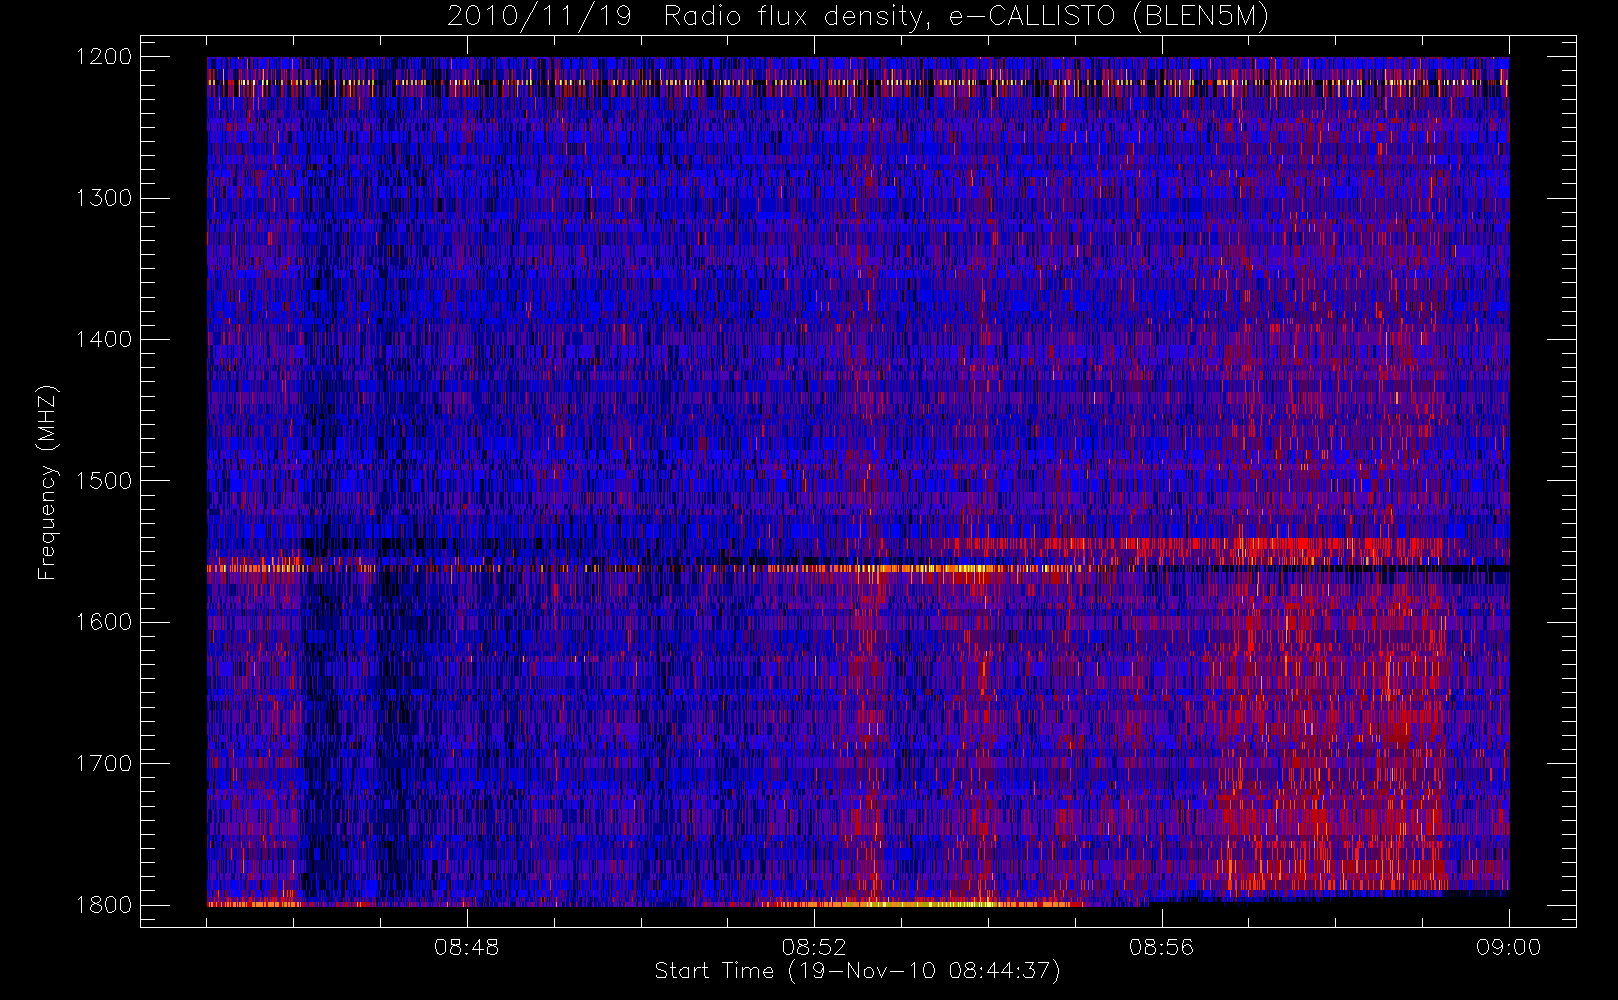
Task: Select the date 2010/11/19 in the title
Action: coord(539,17)
